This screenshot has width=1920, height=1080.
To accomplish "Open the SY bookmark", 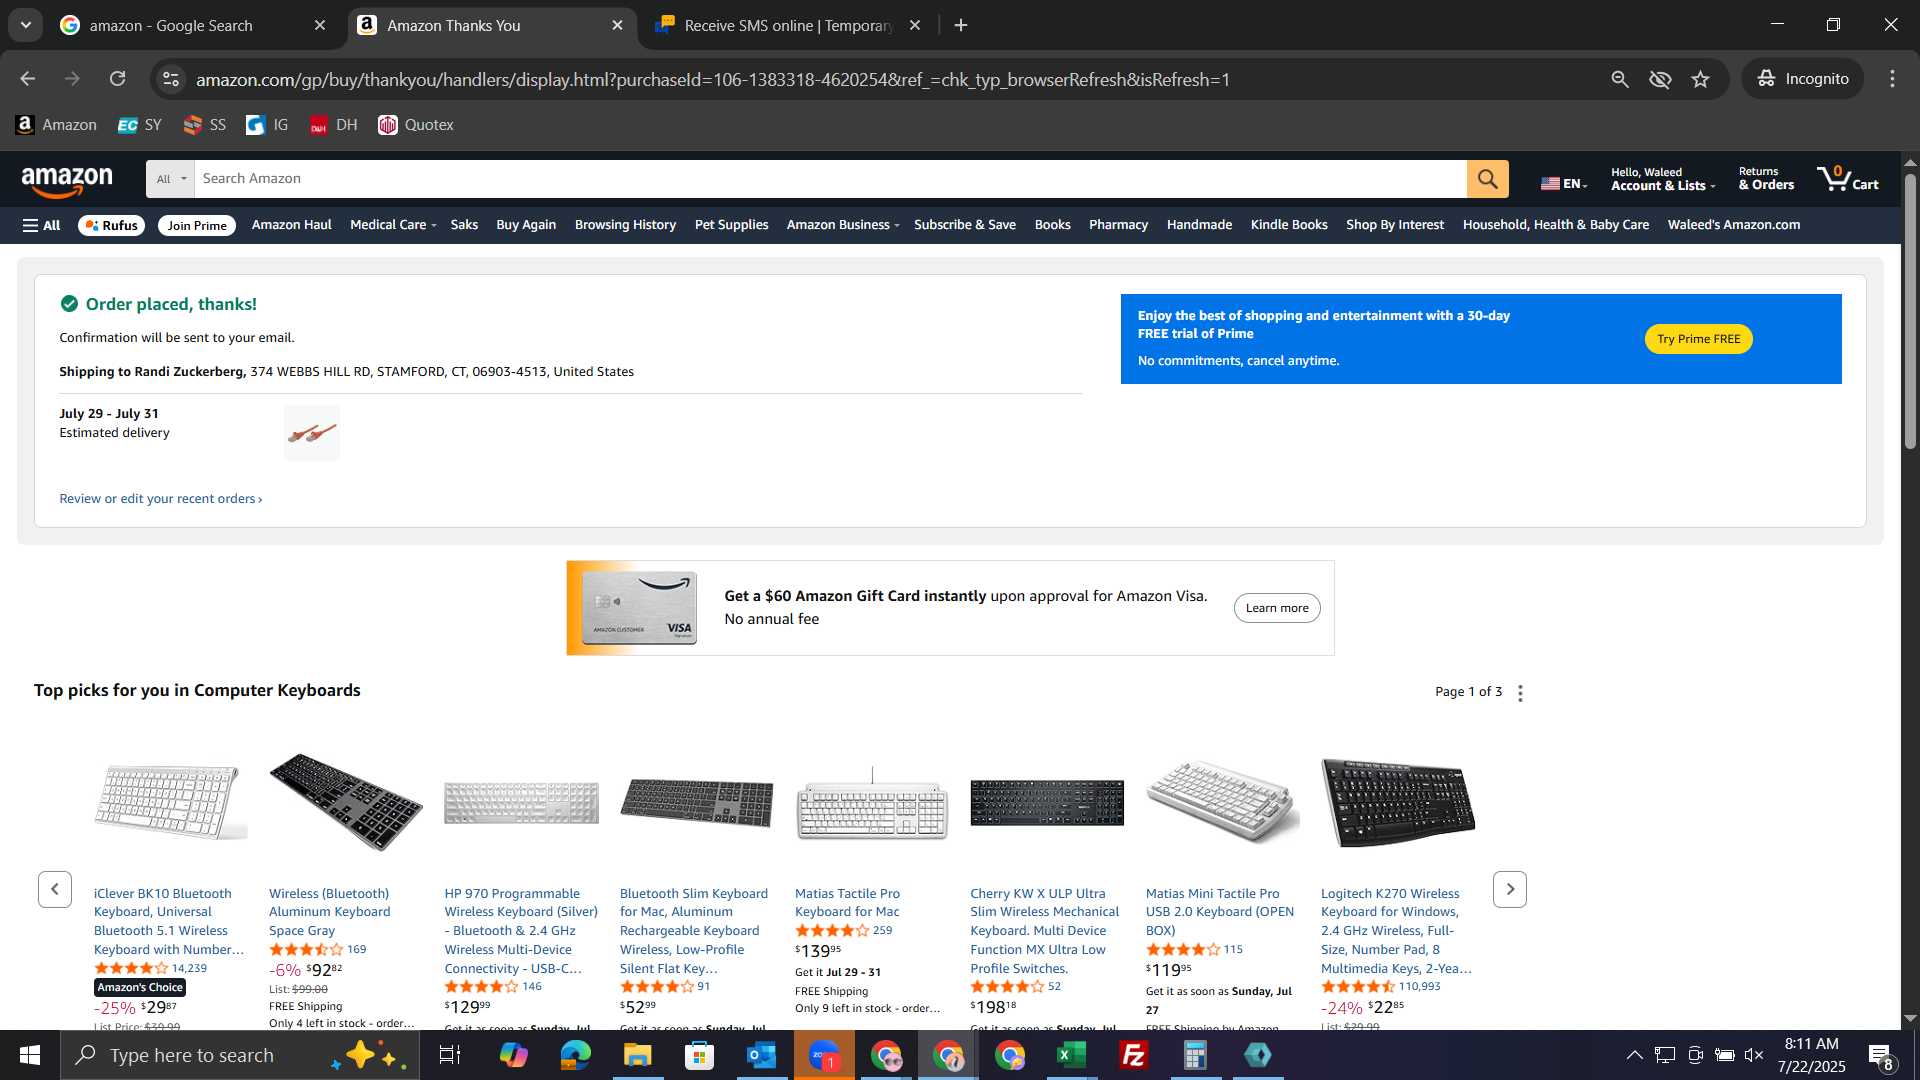I will (x=139, y=125).
